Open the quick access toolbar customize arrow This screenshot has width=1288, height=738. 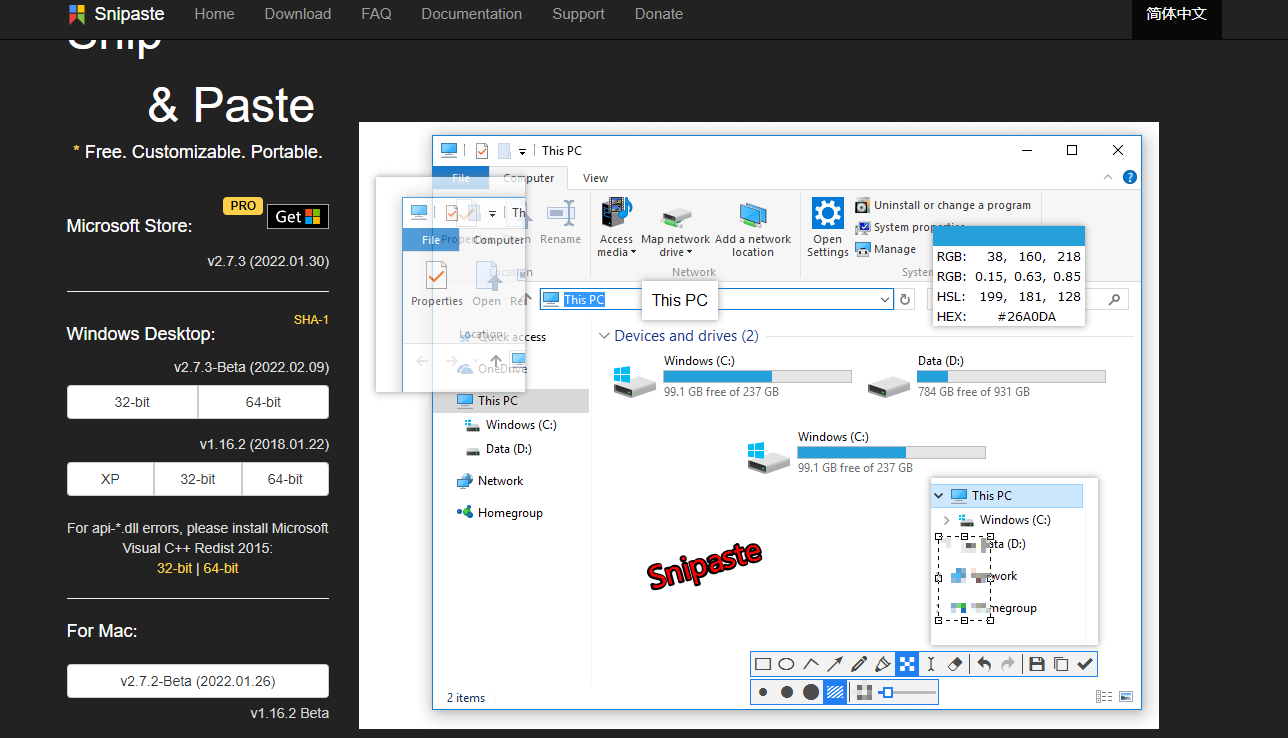point(522,152)
